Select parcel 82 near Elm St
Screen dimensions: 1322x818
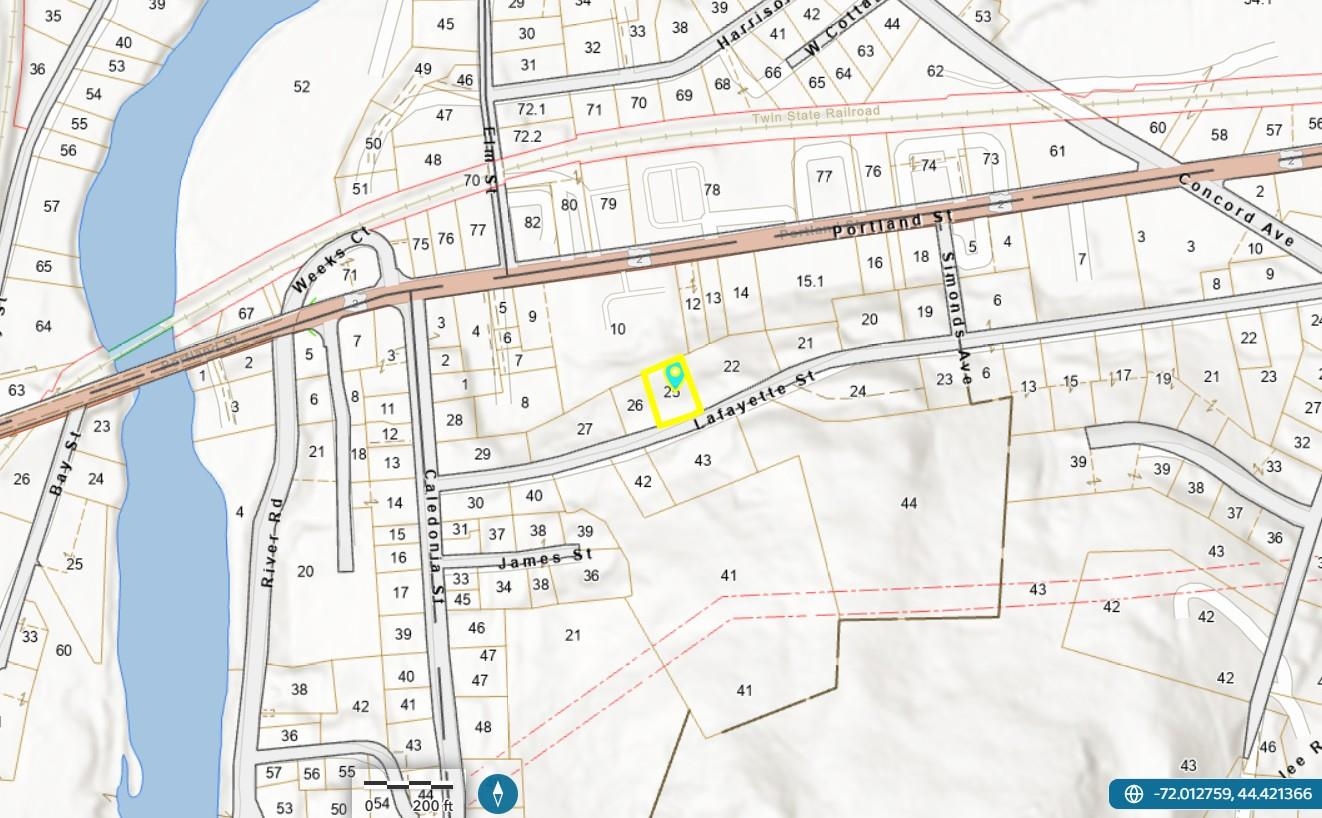point(532,223)
